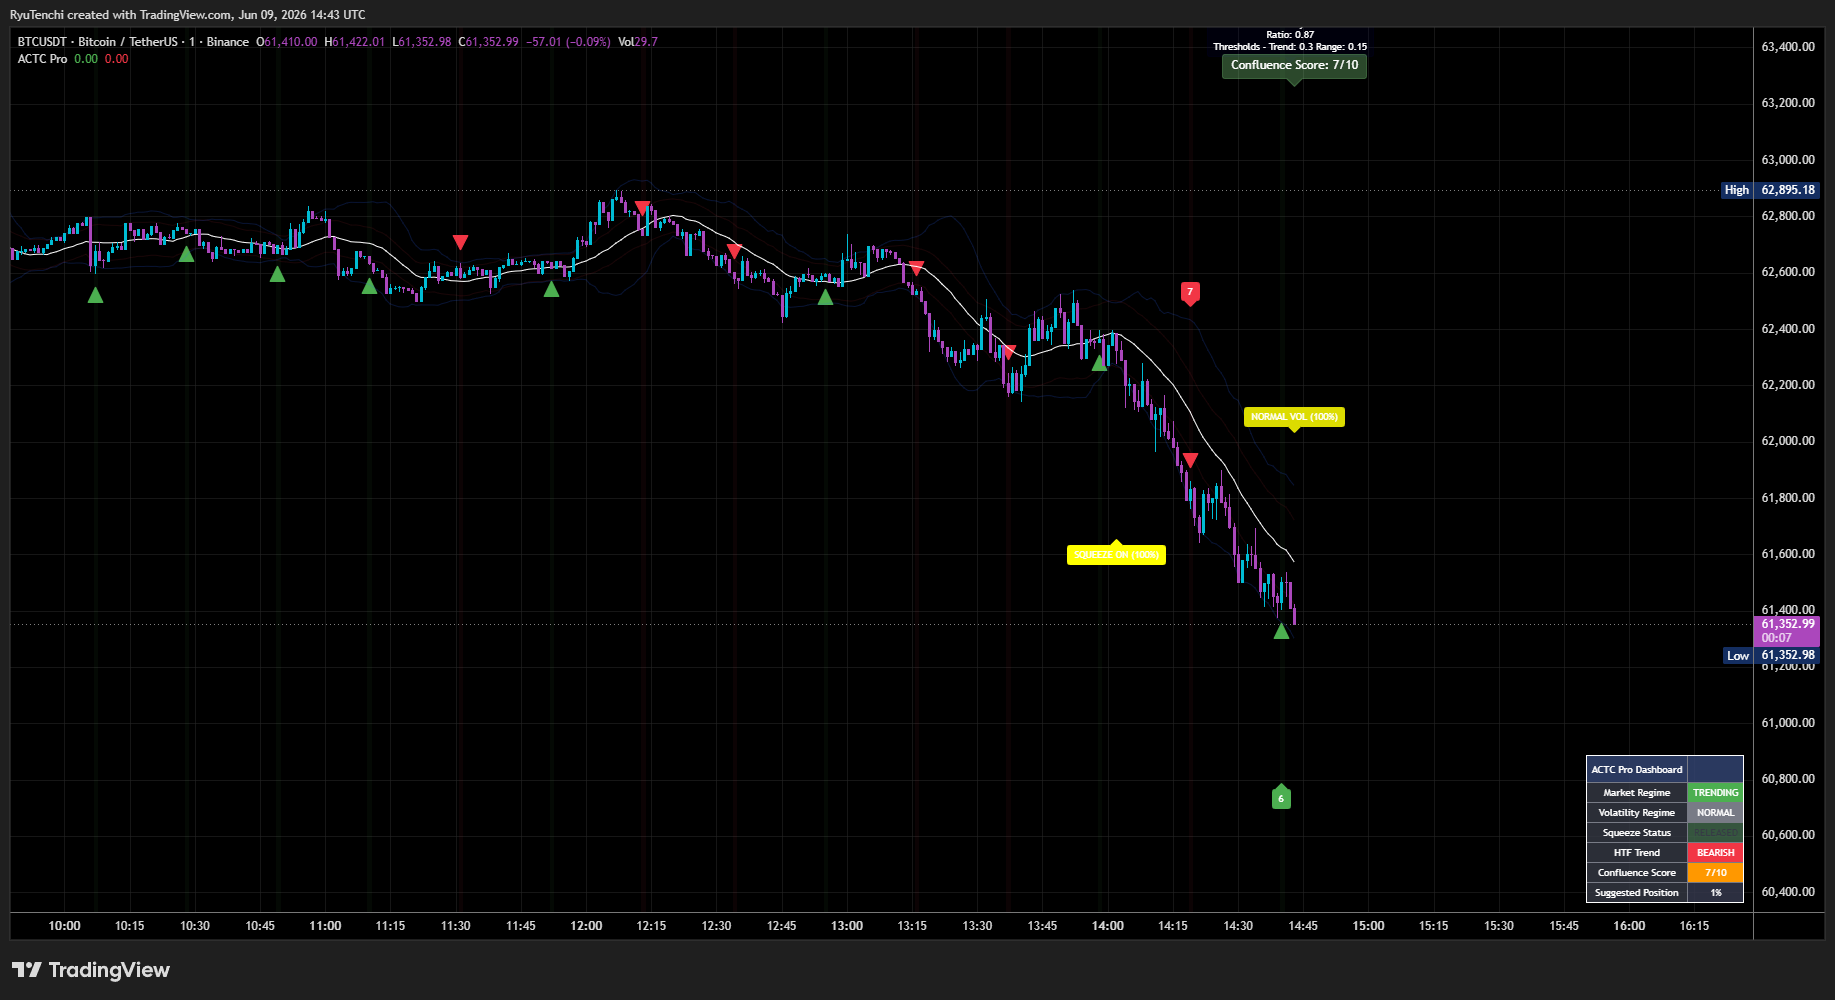This screenshot has height=1000, width=1835.
Task: Click the orange 7/10 dashboard cell
Action: pyautogui.click(x=1715, y=873)
